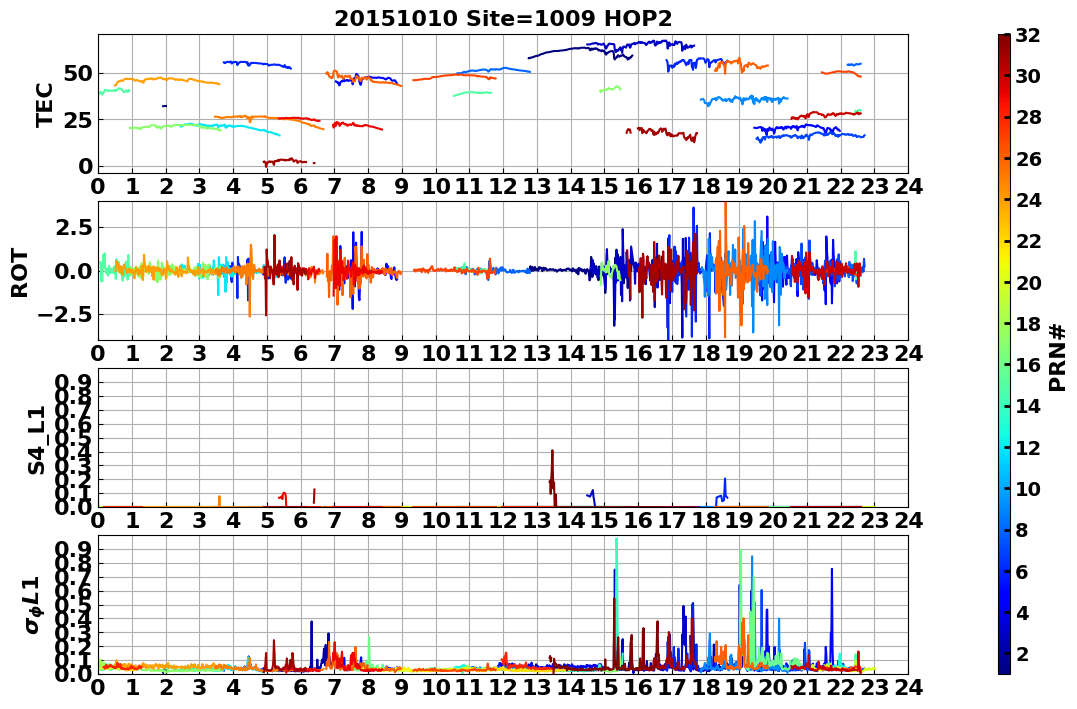This screenshot has width=1077, height=709.
Task: Select colorbar tick label "6"
Action: click(1022, 571)
